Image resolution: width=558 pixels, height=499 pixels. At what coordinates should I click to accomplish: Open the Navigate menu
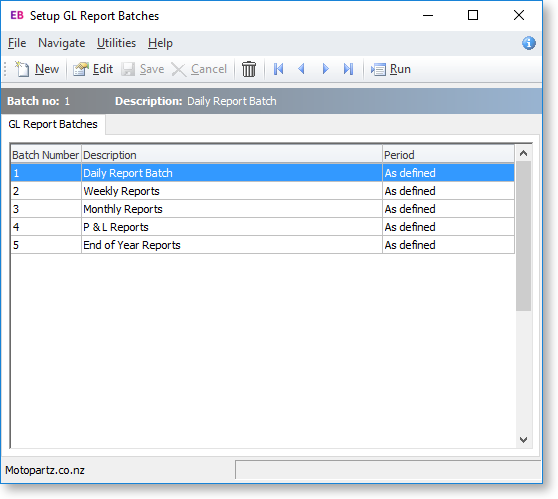62,43
